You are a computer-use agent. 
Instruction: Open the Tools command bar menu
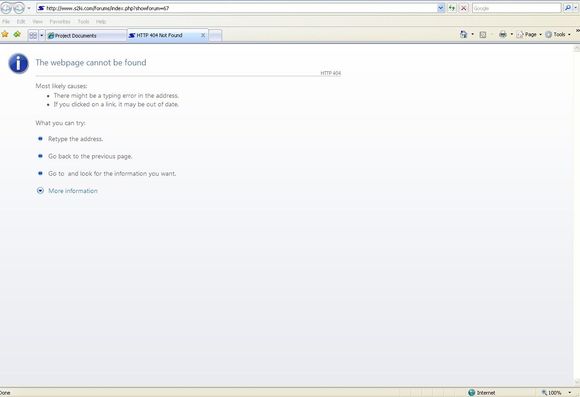558,34
